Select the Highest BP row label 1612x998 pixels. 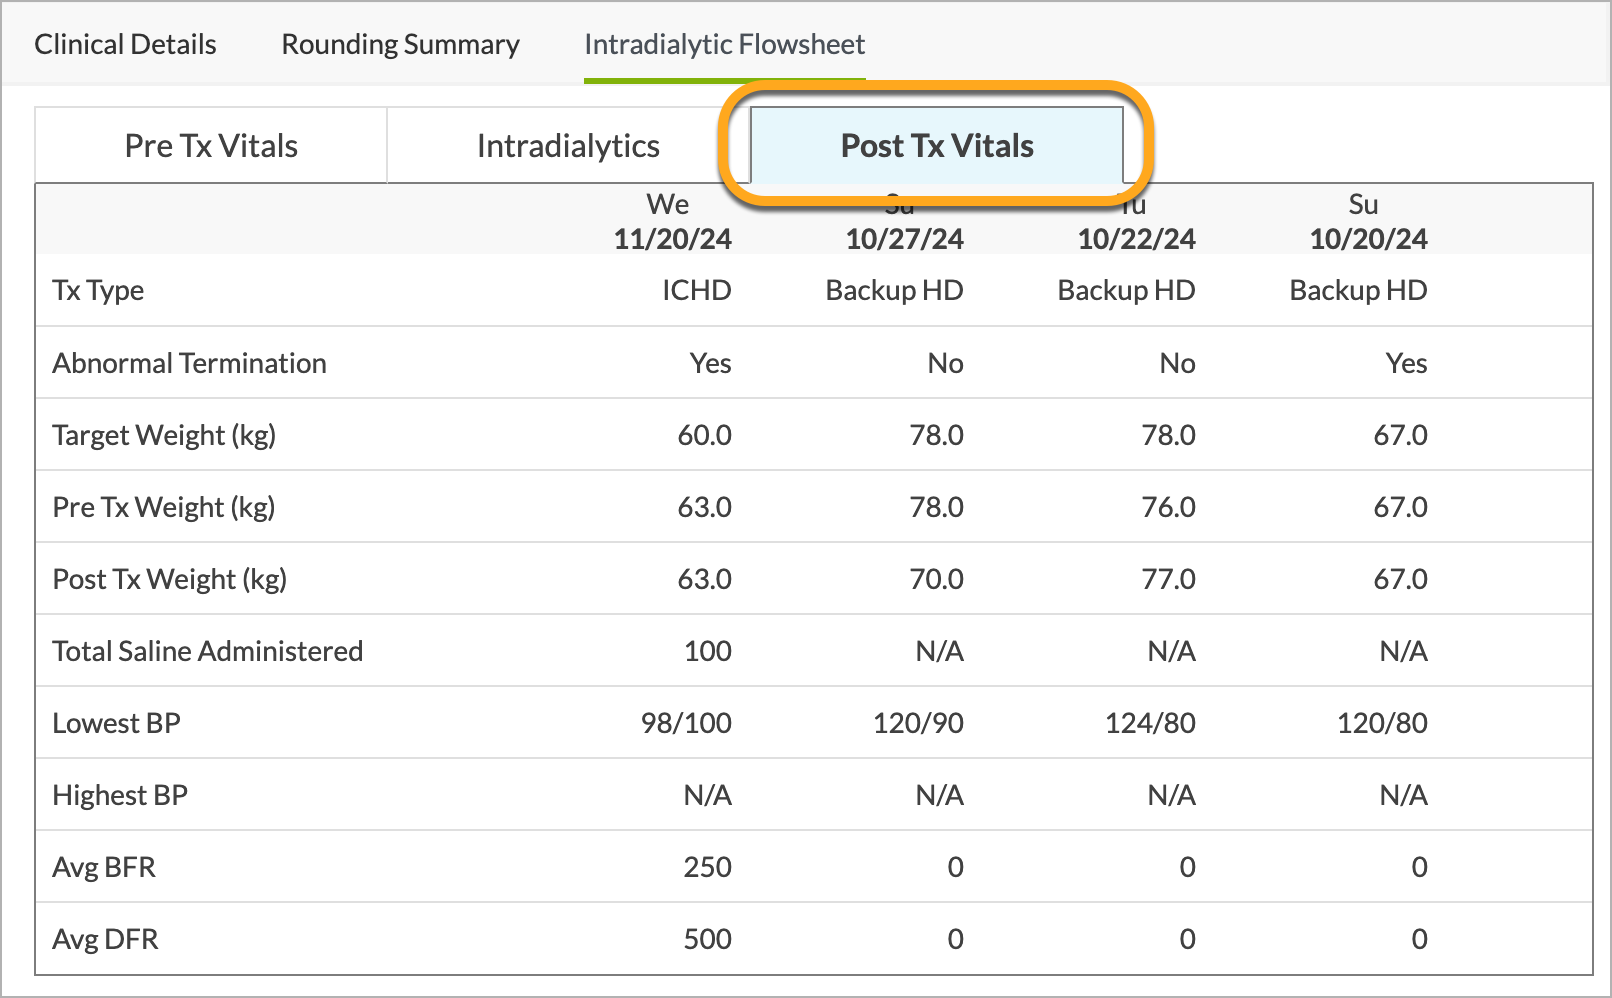point(120,795)
